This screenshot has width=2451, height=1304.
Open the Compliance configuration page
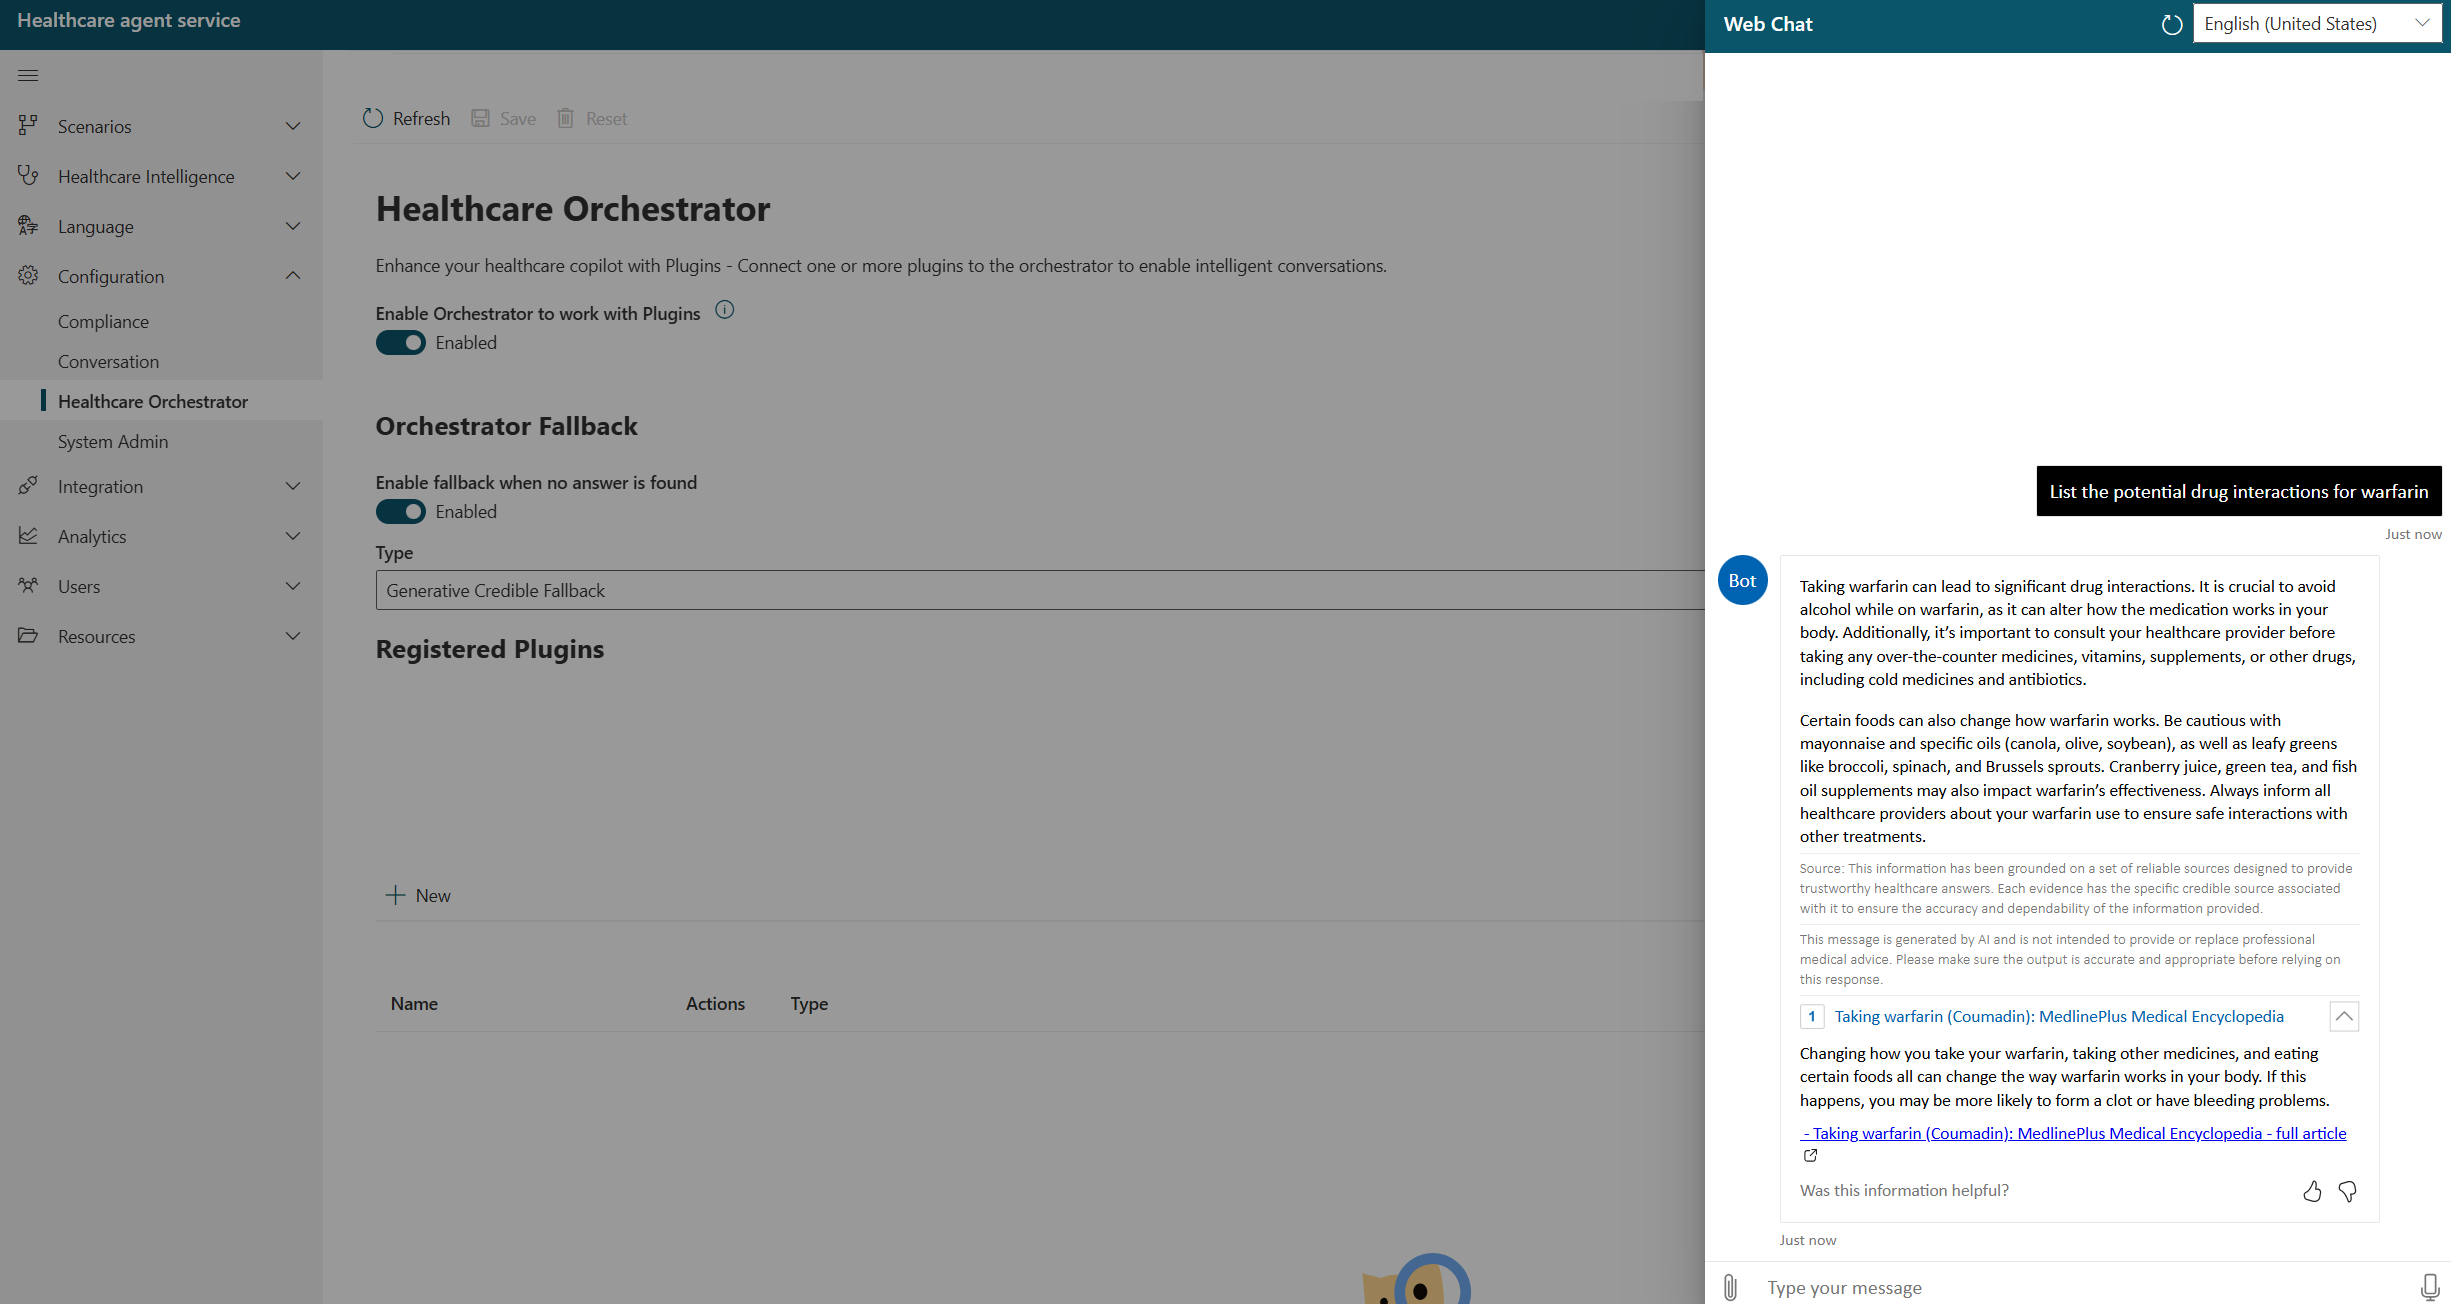pyautogui.click(x=103, y=321)
